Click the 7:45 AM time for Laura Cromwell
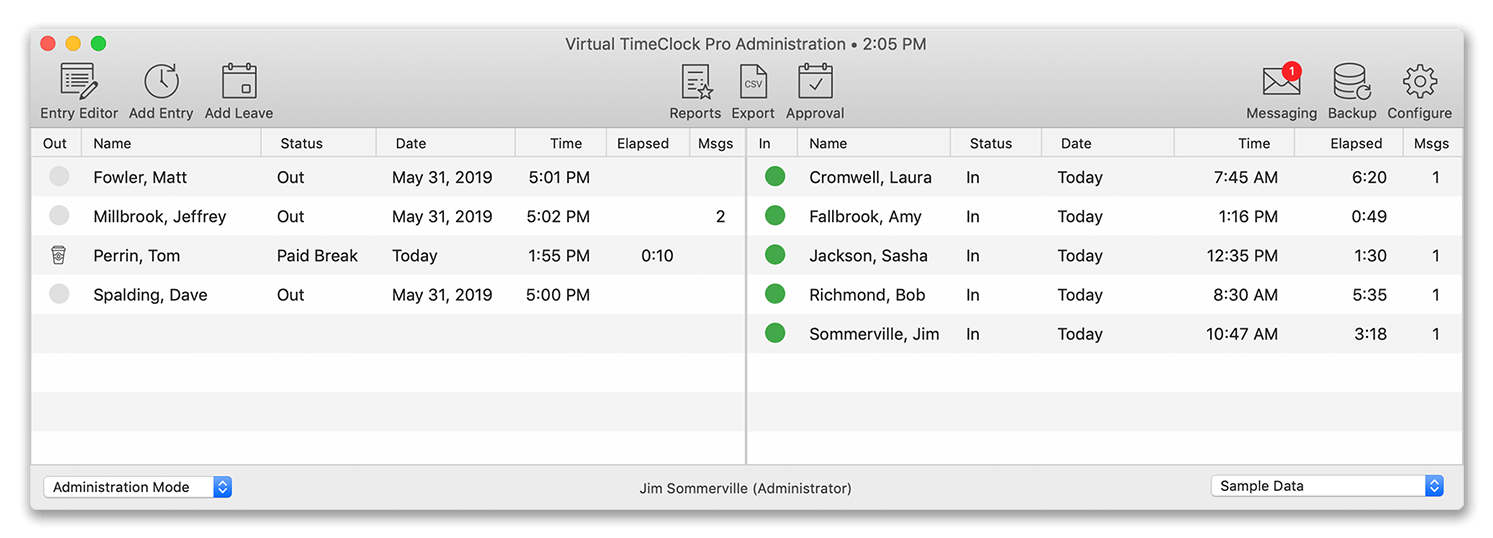Screen dimensions: 1493x538 pos(1246,177)
